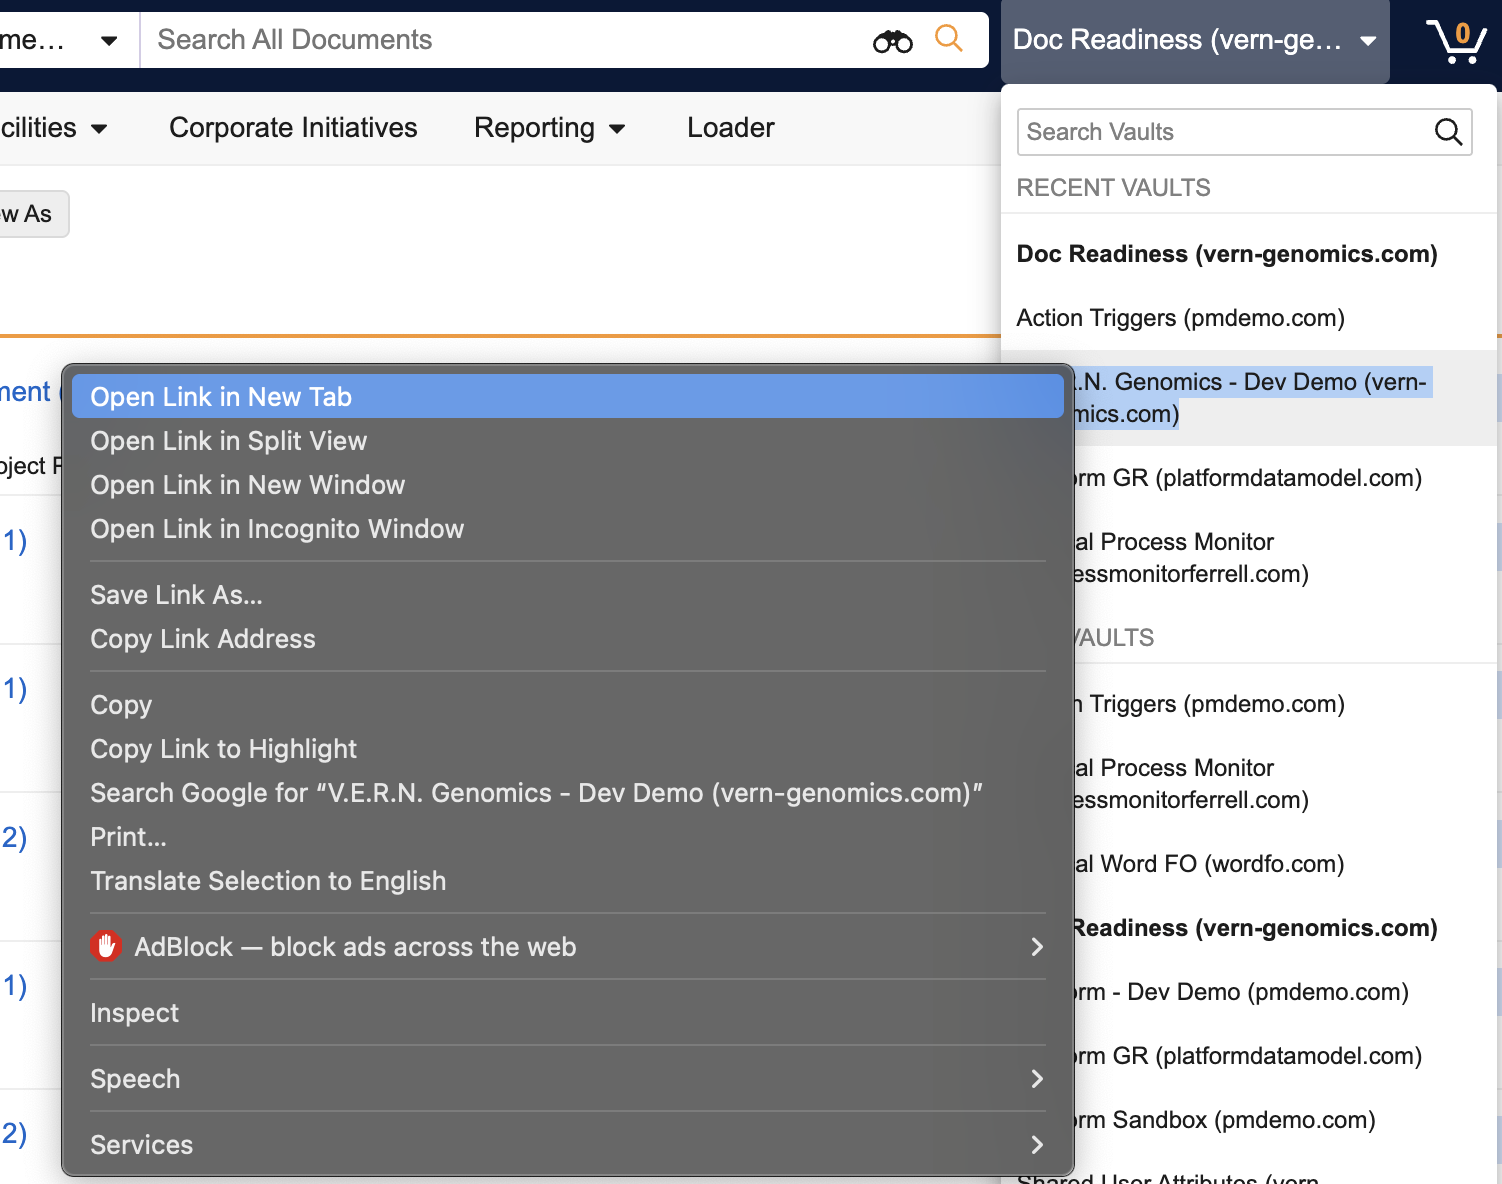Expand the Services submenu arrow
The height and width of the screenshot is (1184, 1502).
click(1036, 1145)
